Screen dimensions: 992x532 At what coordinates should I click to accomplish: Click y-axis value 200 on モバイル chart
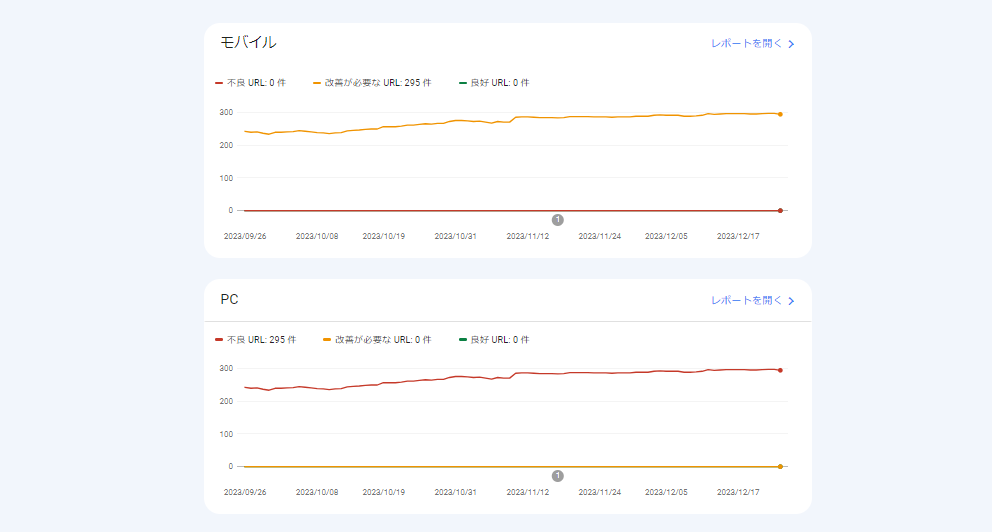226,145
